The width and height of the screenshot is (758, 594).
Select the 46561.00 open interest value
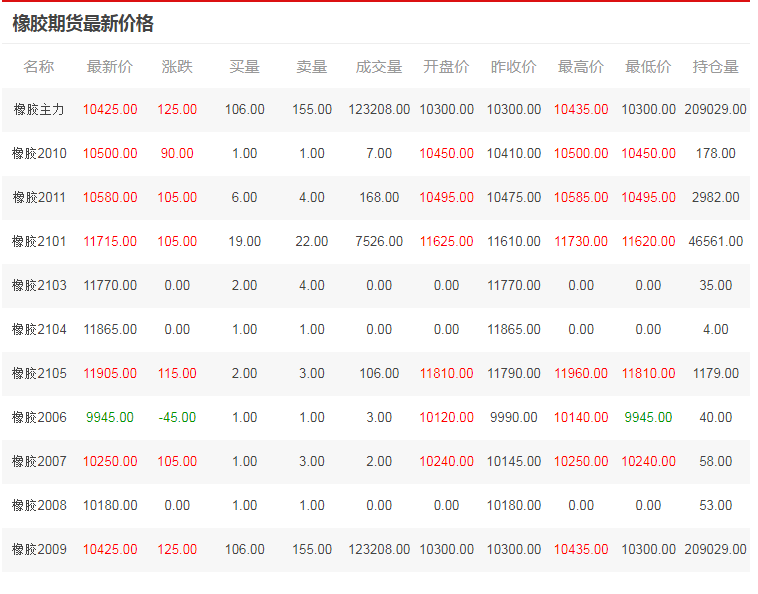[x=715, y=241]
